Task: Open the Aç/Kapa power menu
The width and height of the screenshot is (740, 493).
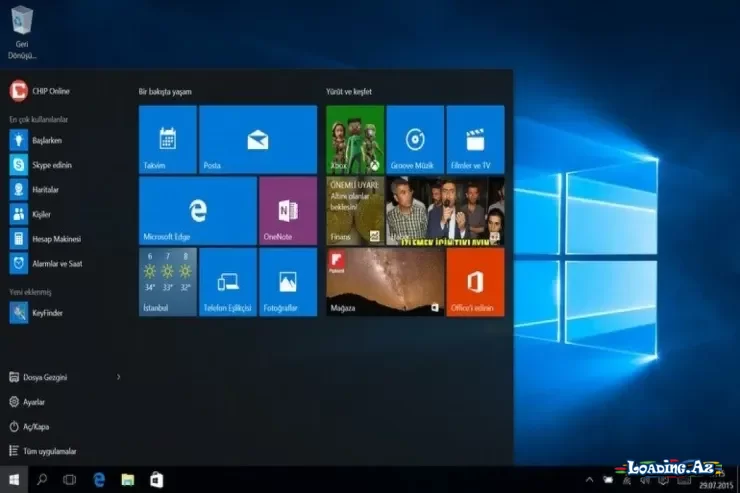Action: [29, 426]
